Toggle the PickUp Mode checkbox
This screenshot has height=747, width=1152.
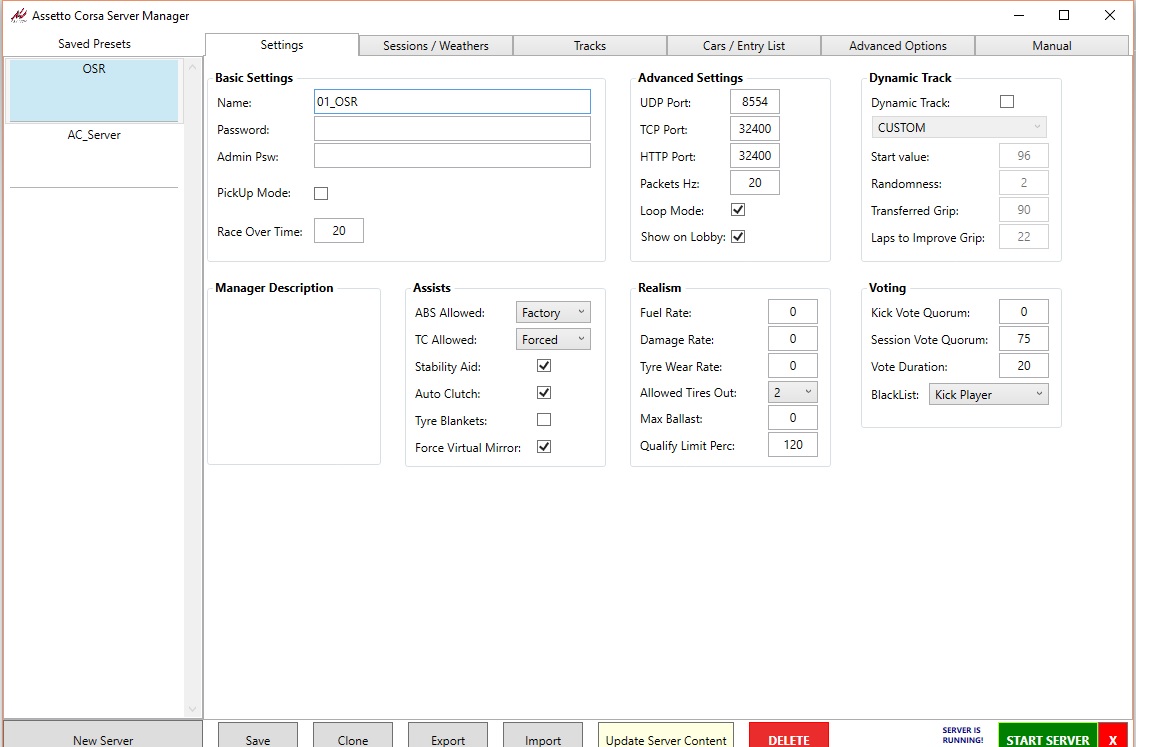[321, 193]
